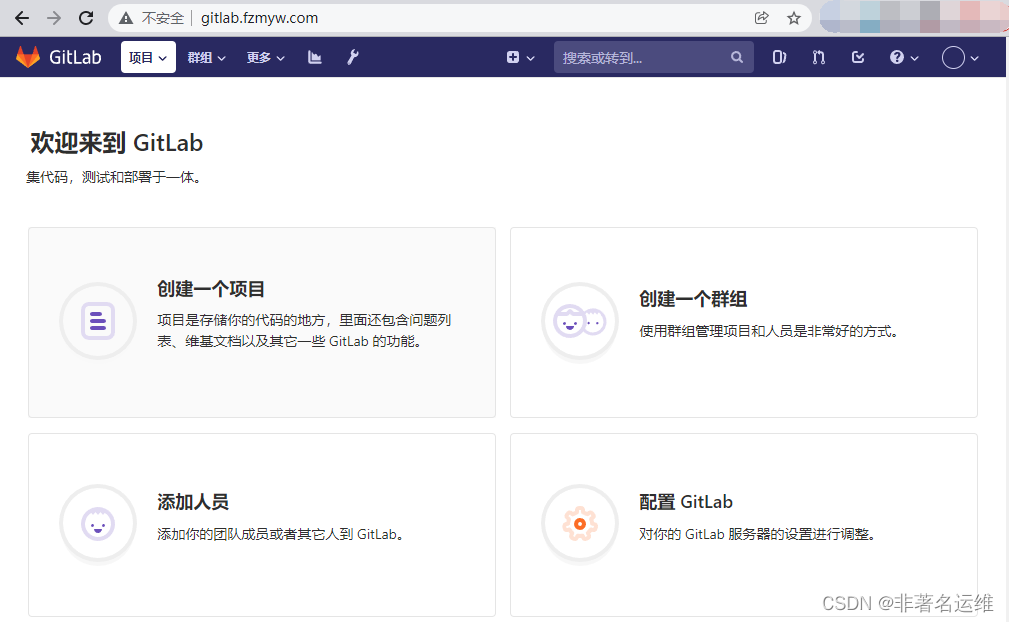1009x622 pixels.
Task: Click the GitLab fox logo
Action: [28, 57]
